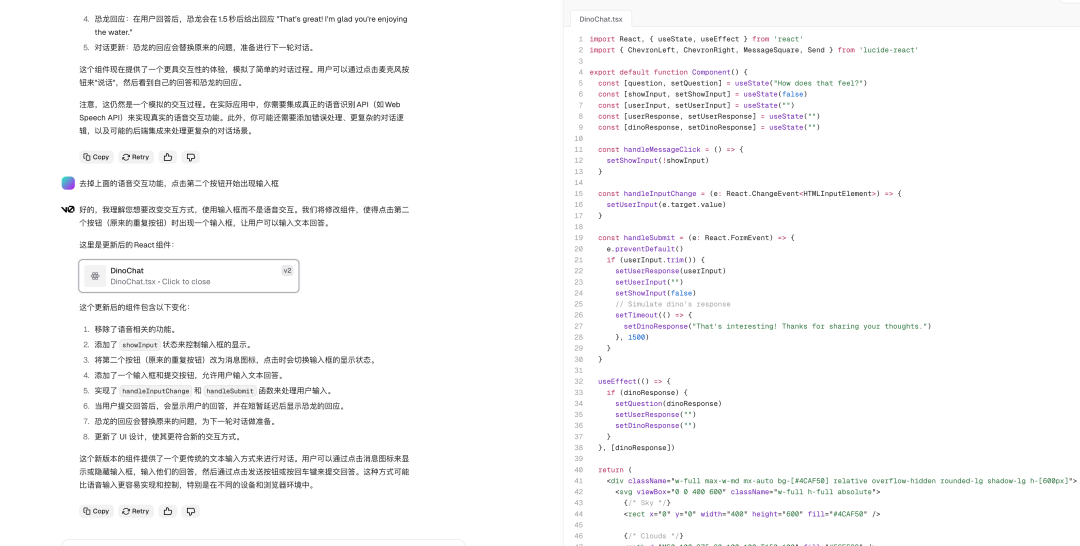
Task: Retry the latest assistant response
Action: tap(135, 511)
